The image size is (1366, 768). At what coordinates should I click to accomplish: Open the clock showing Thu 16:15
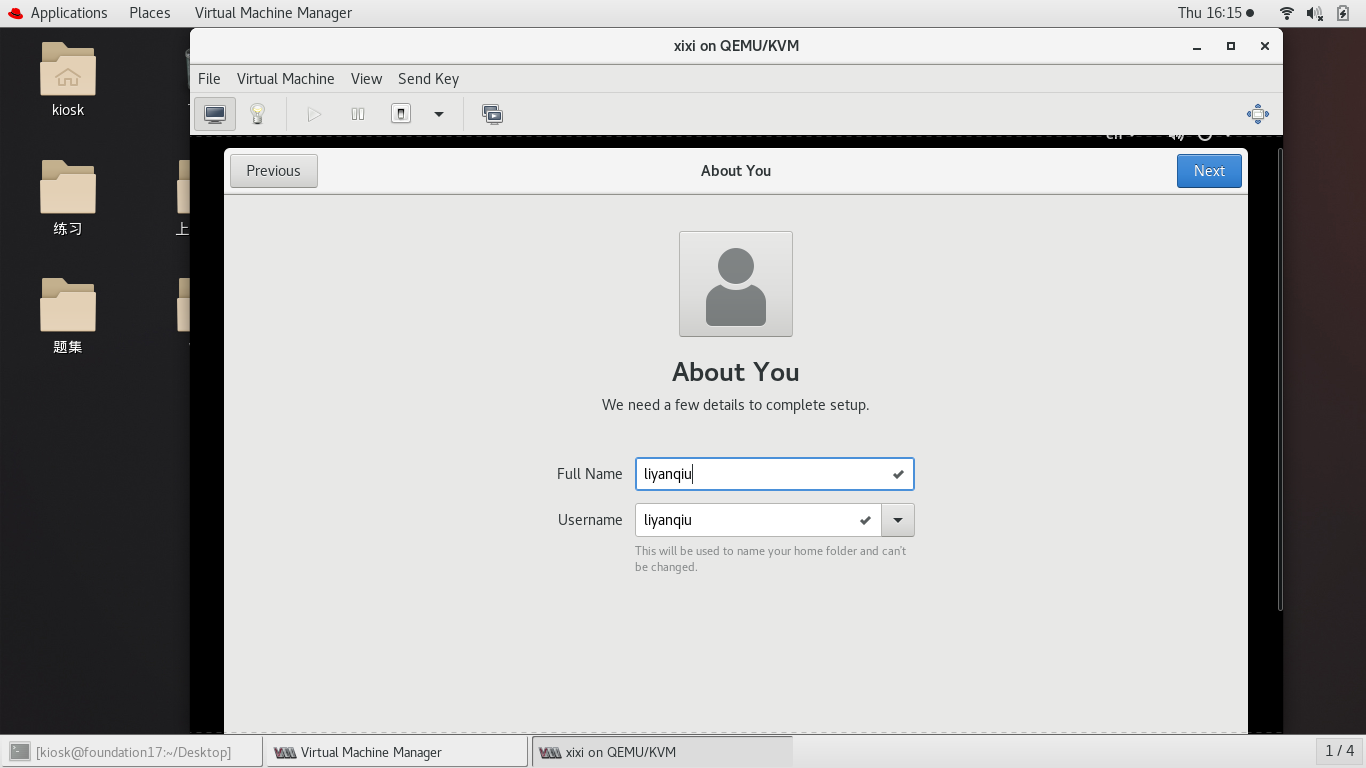pyautogui.click(x=1215, y=13)
